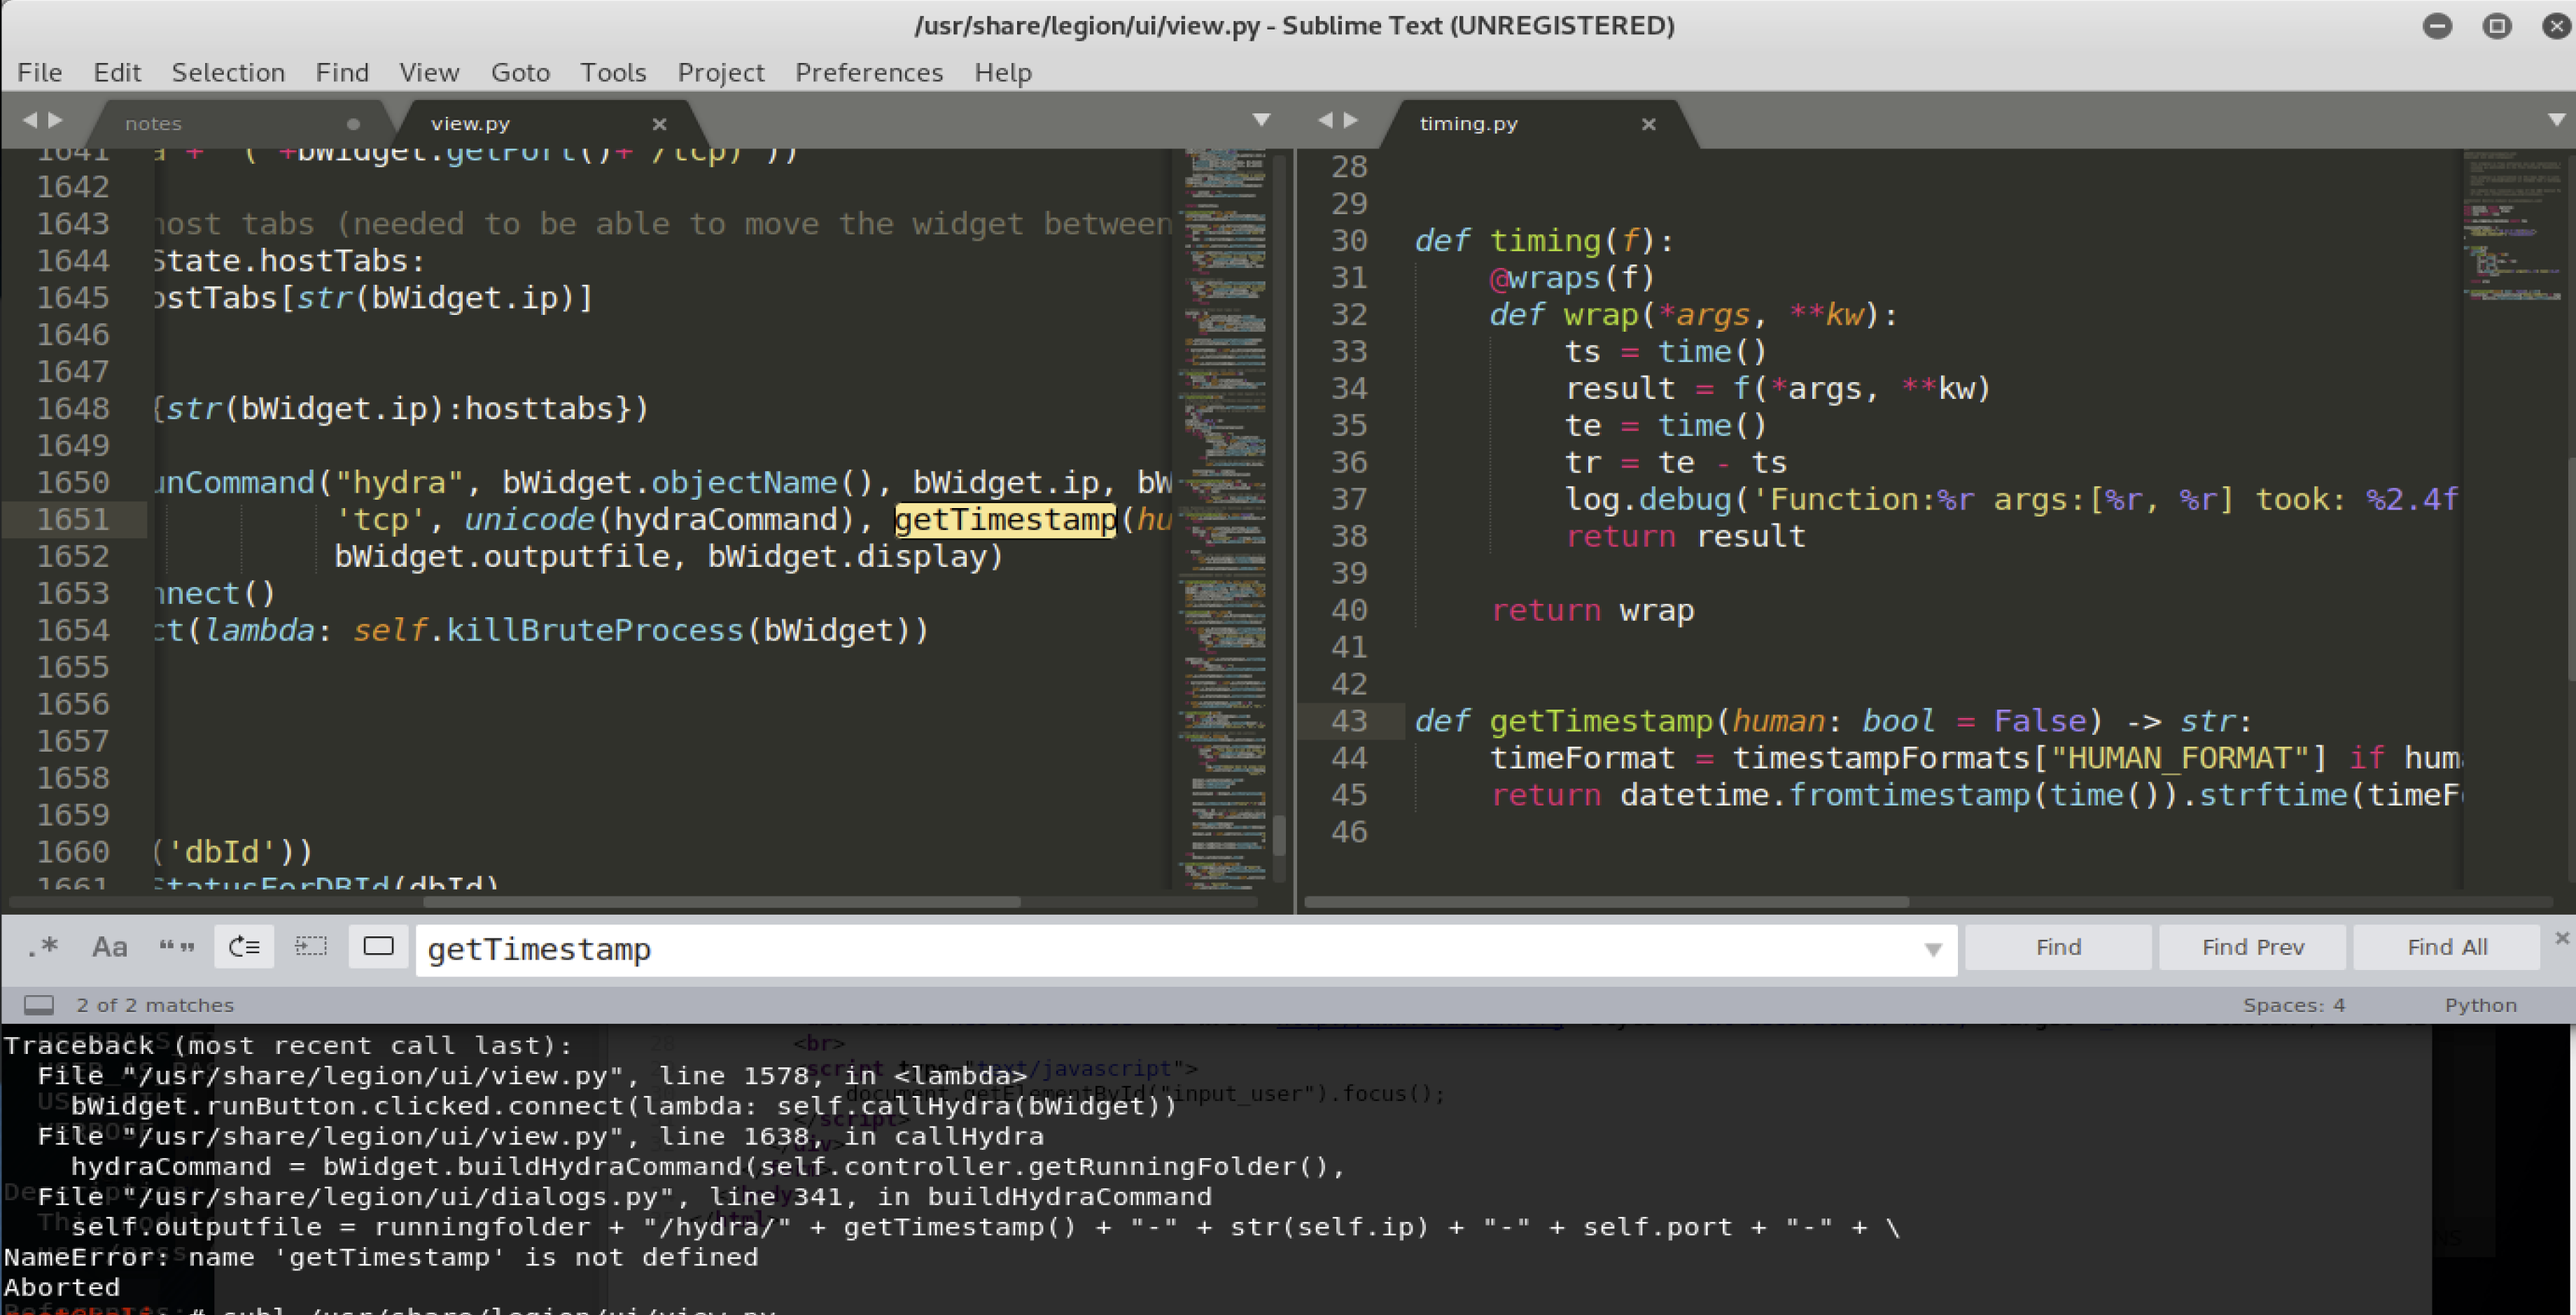2576x1315 pixels.
Task: Click the Find Prev button
Action: tap(2252, 948)
